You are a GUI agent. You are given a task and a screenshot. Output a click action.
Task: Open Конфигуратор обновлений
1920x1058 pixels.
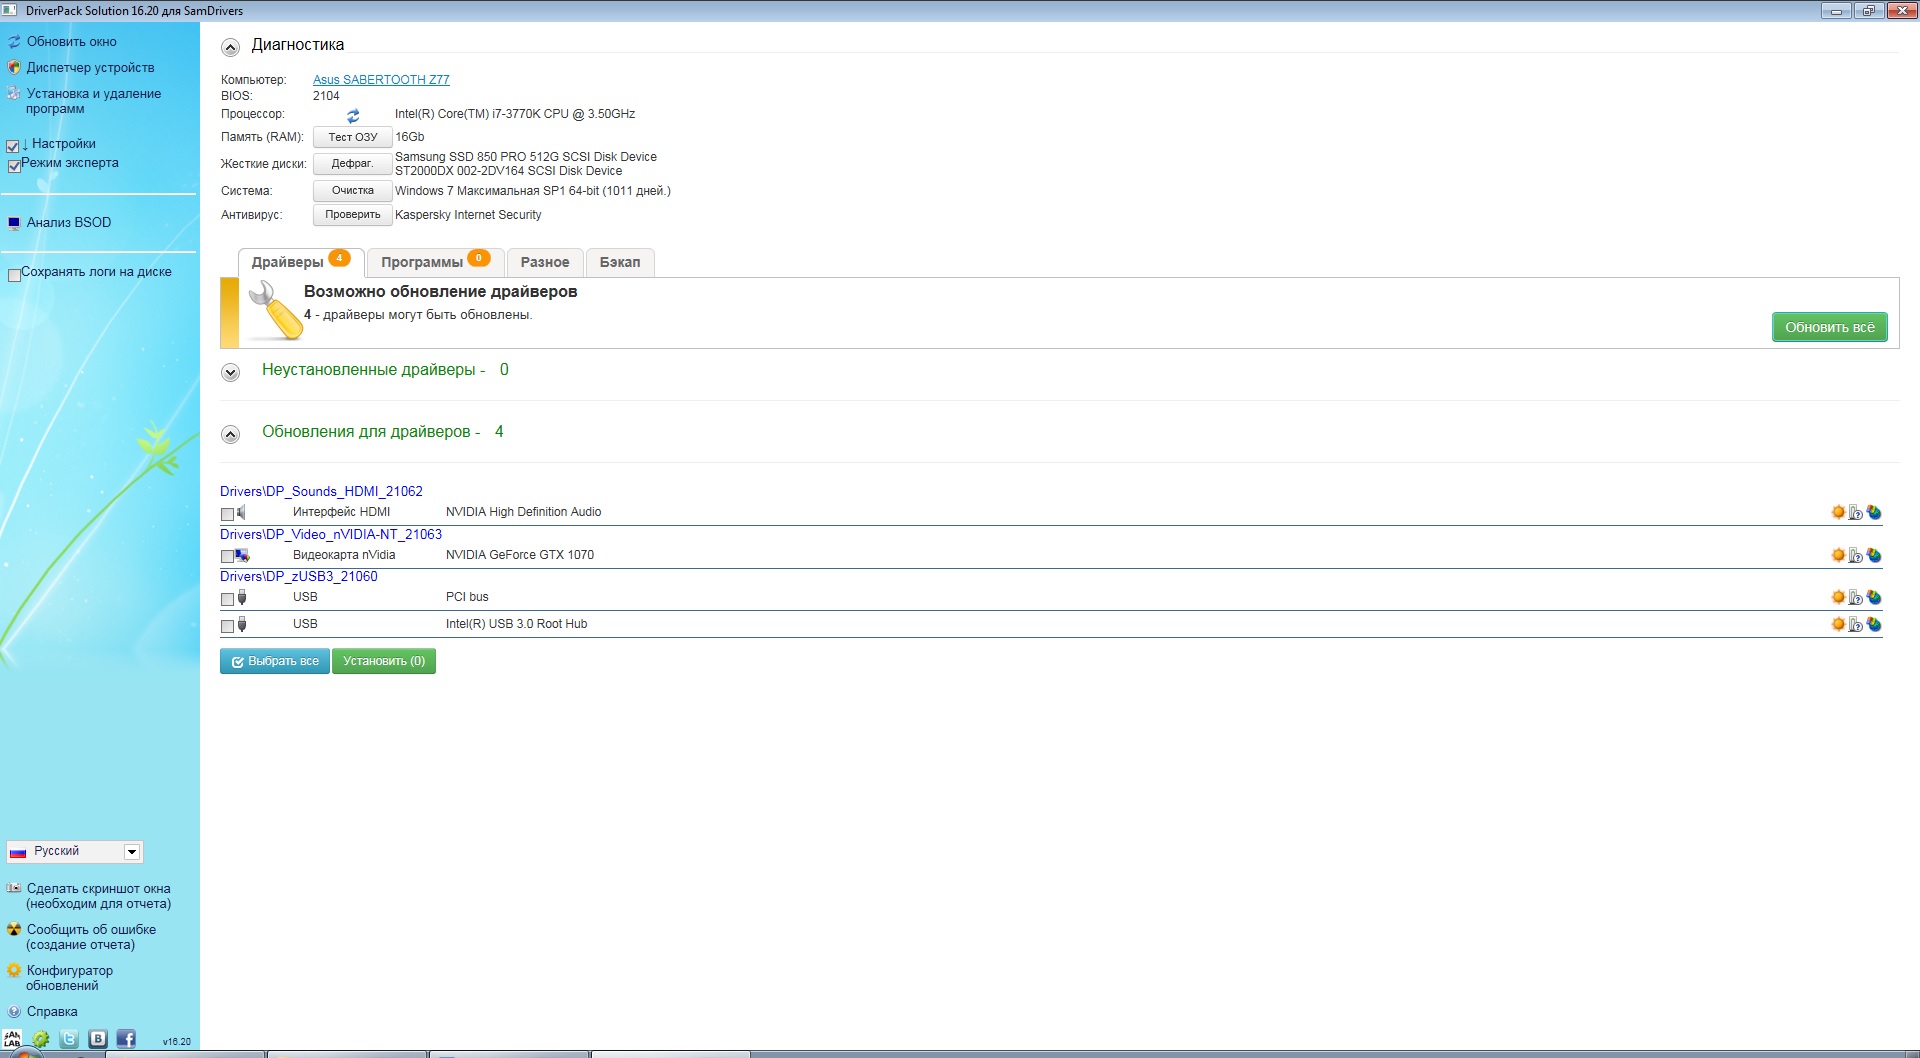(x=69, y=978)
